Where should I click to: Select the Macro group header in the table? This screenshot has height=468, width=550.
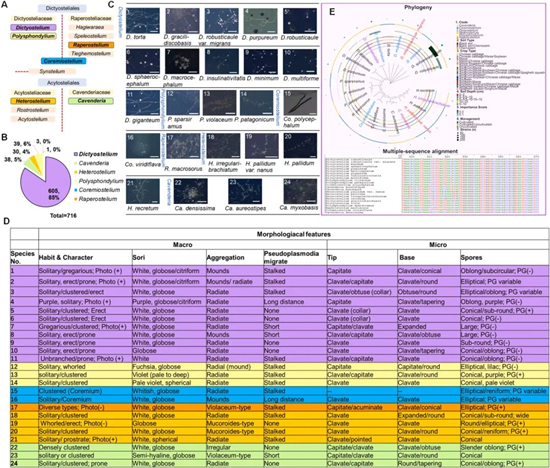(x=182, y=245)
